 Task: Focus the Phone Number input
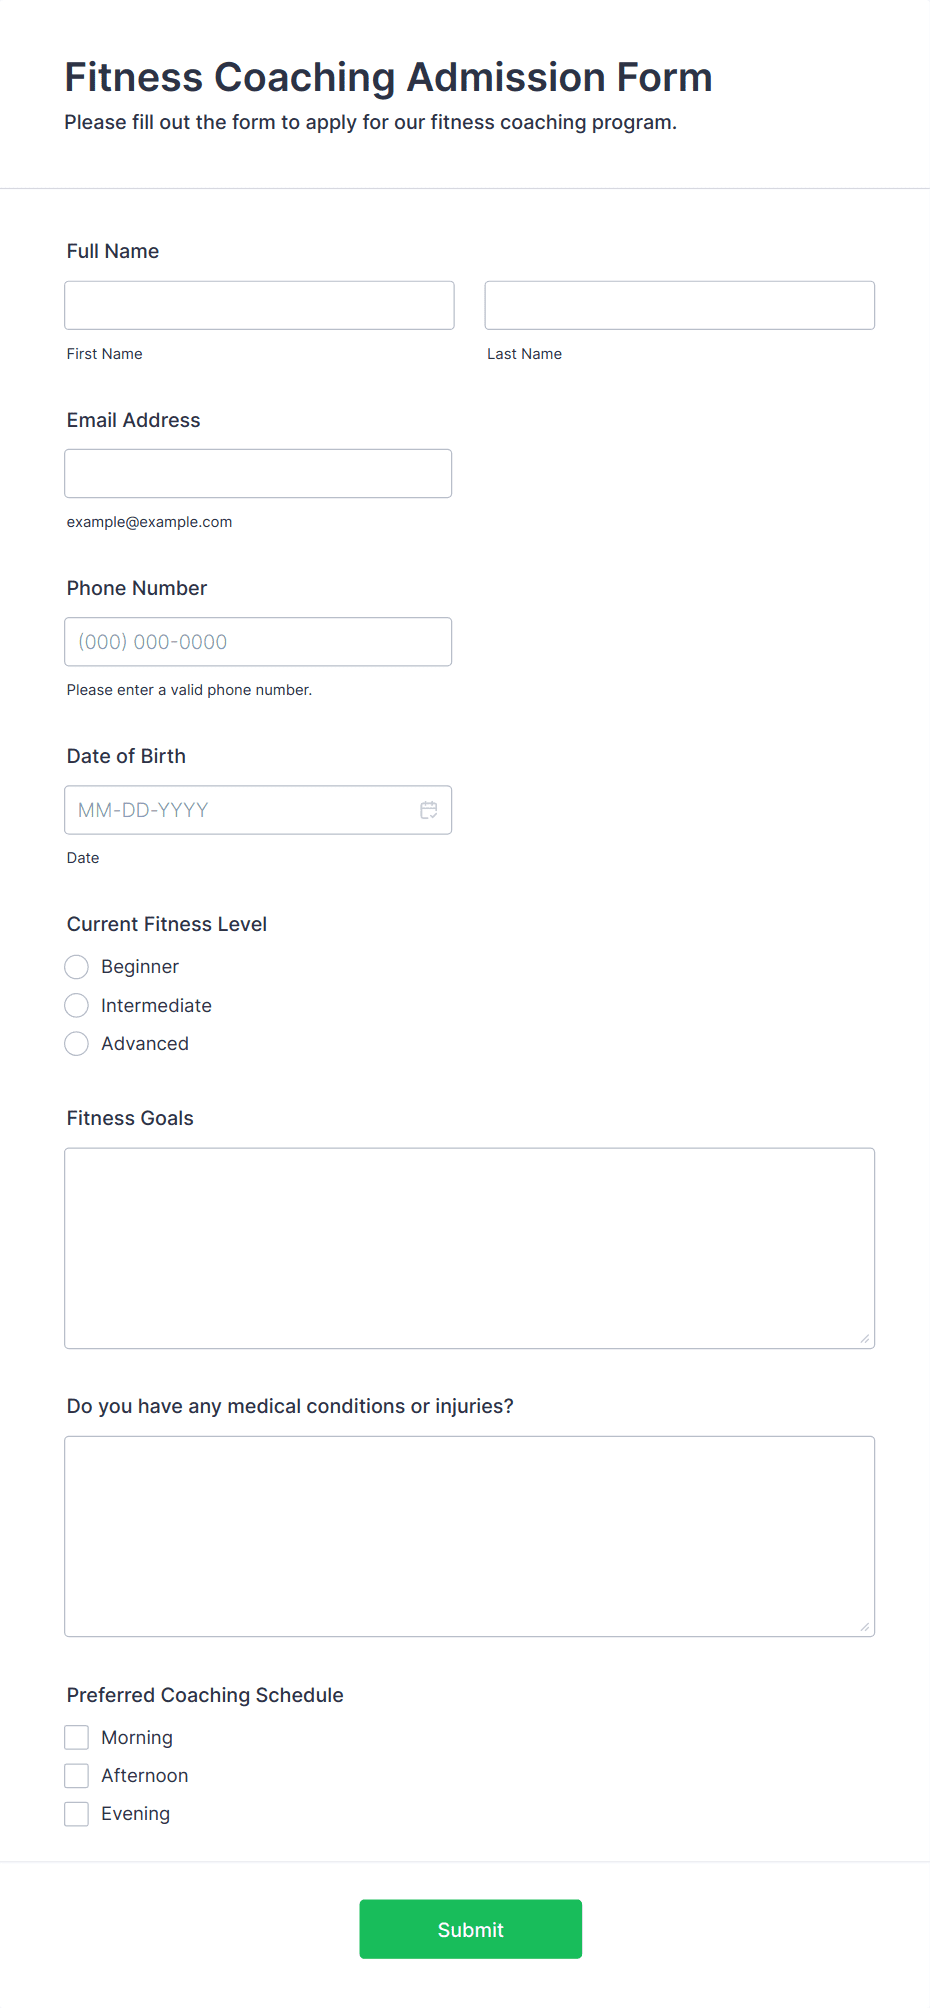tap(258, 642)
